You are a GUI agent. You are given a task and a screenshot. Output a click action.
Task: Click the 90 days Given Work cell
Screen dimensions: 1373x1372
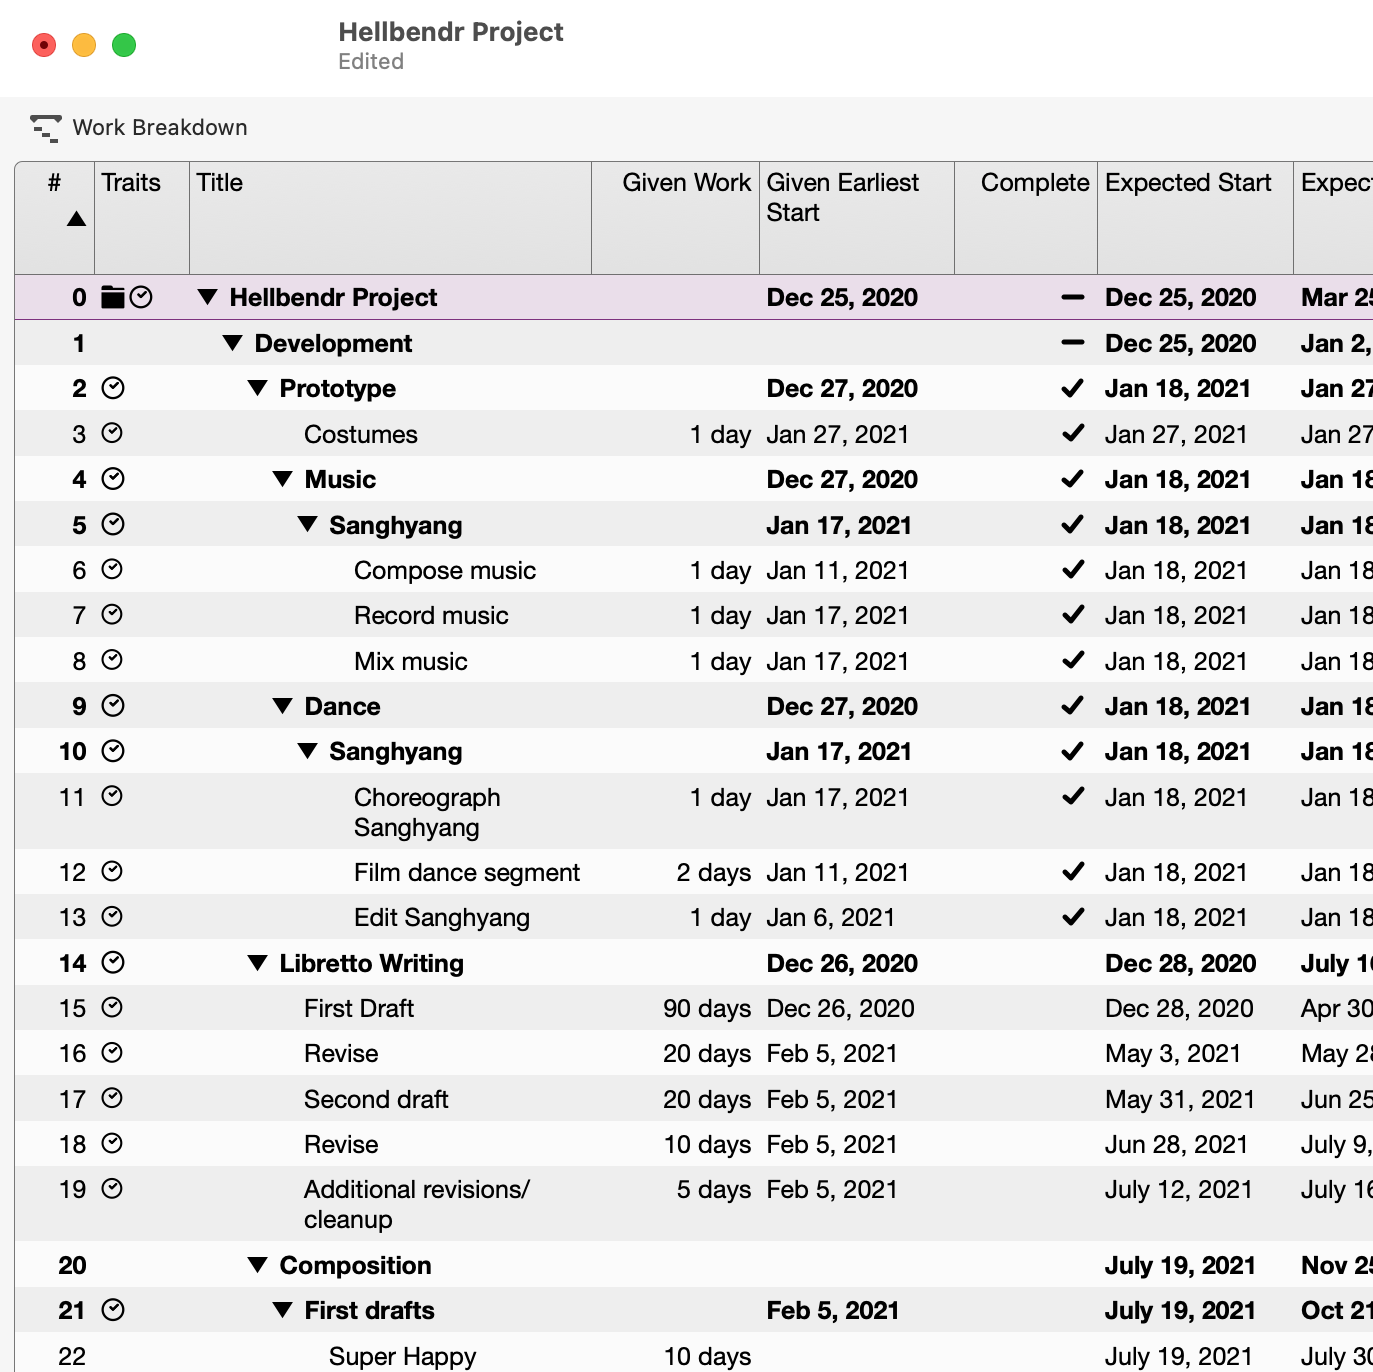coord(707,1008)
